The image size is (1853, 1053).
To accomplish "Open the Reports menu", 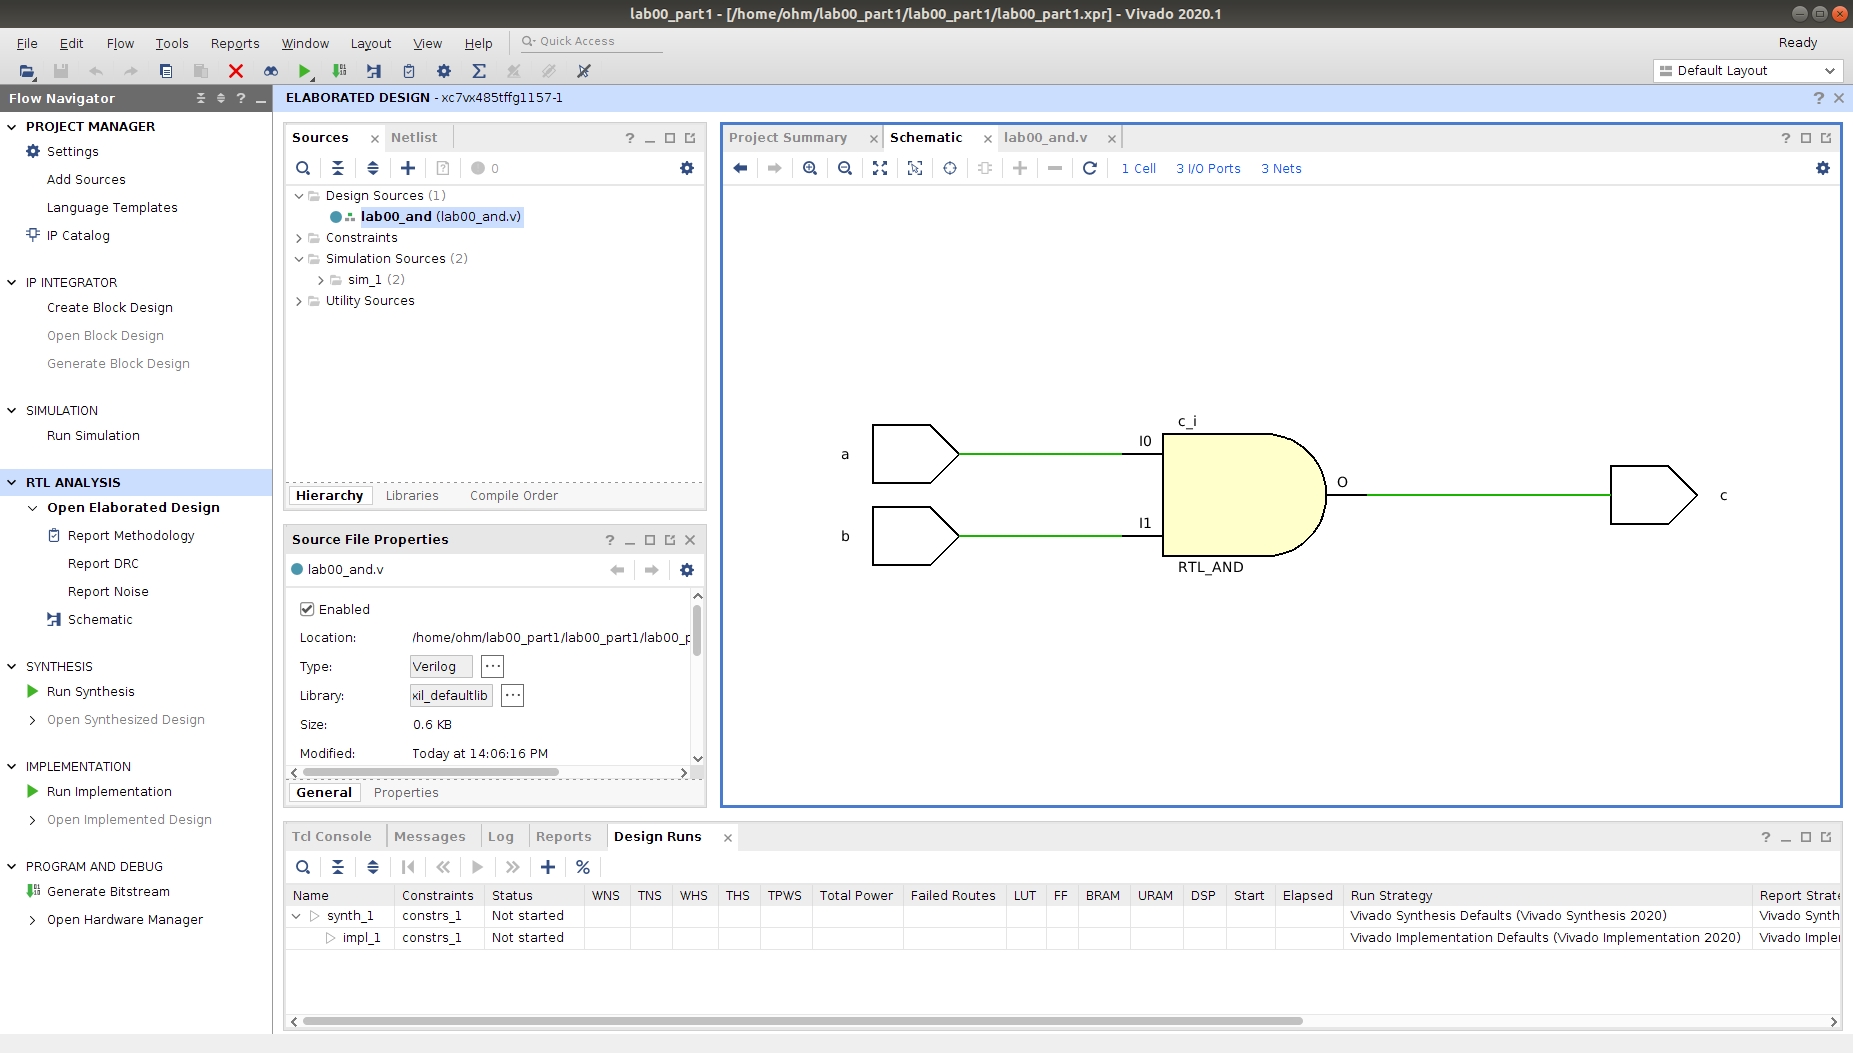I will coord(235,44).
